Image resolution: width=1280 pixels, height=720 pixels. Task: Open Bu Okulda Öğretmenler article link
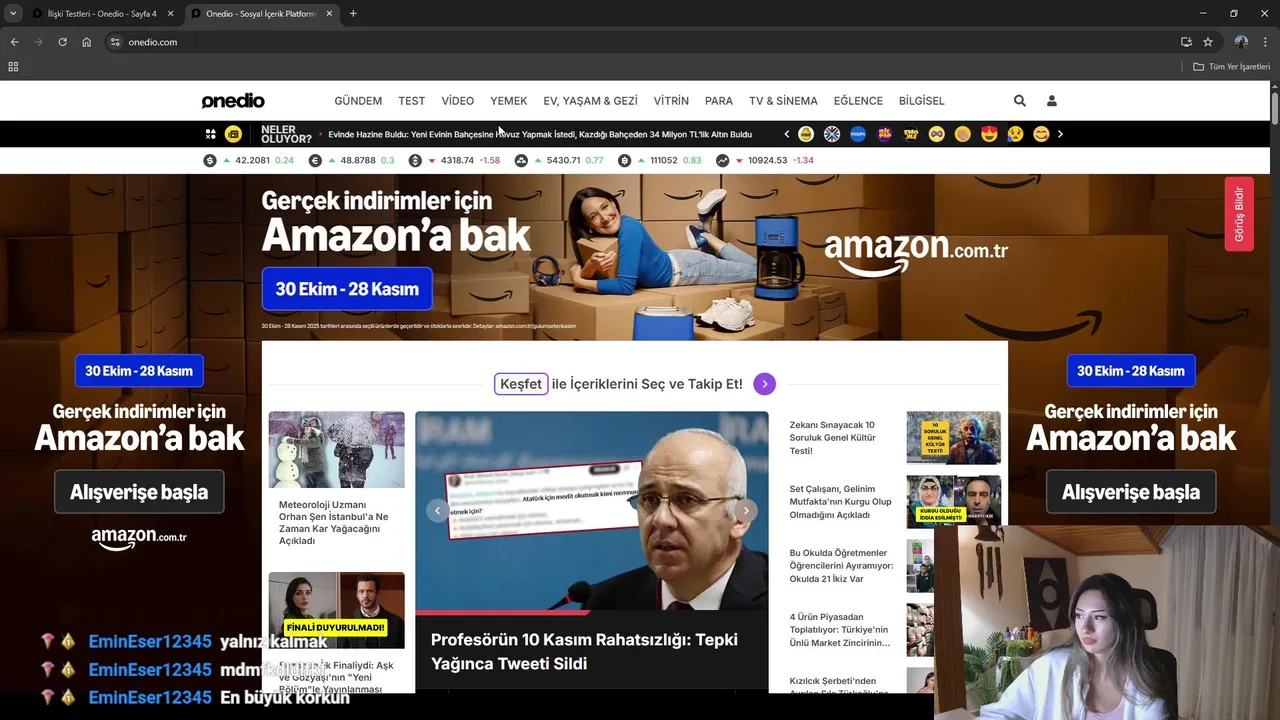839,566
